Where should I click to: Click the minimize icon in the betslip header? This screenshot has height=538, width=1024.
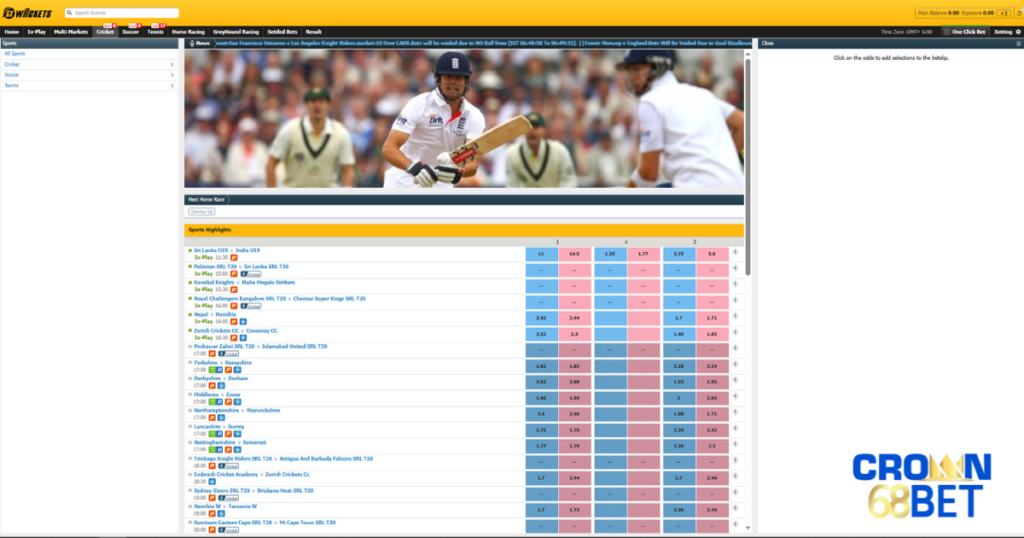click(x=1018, y=43)
